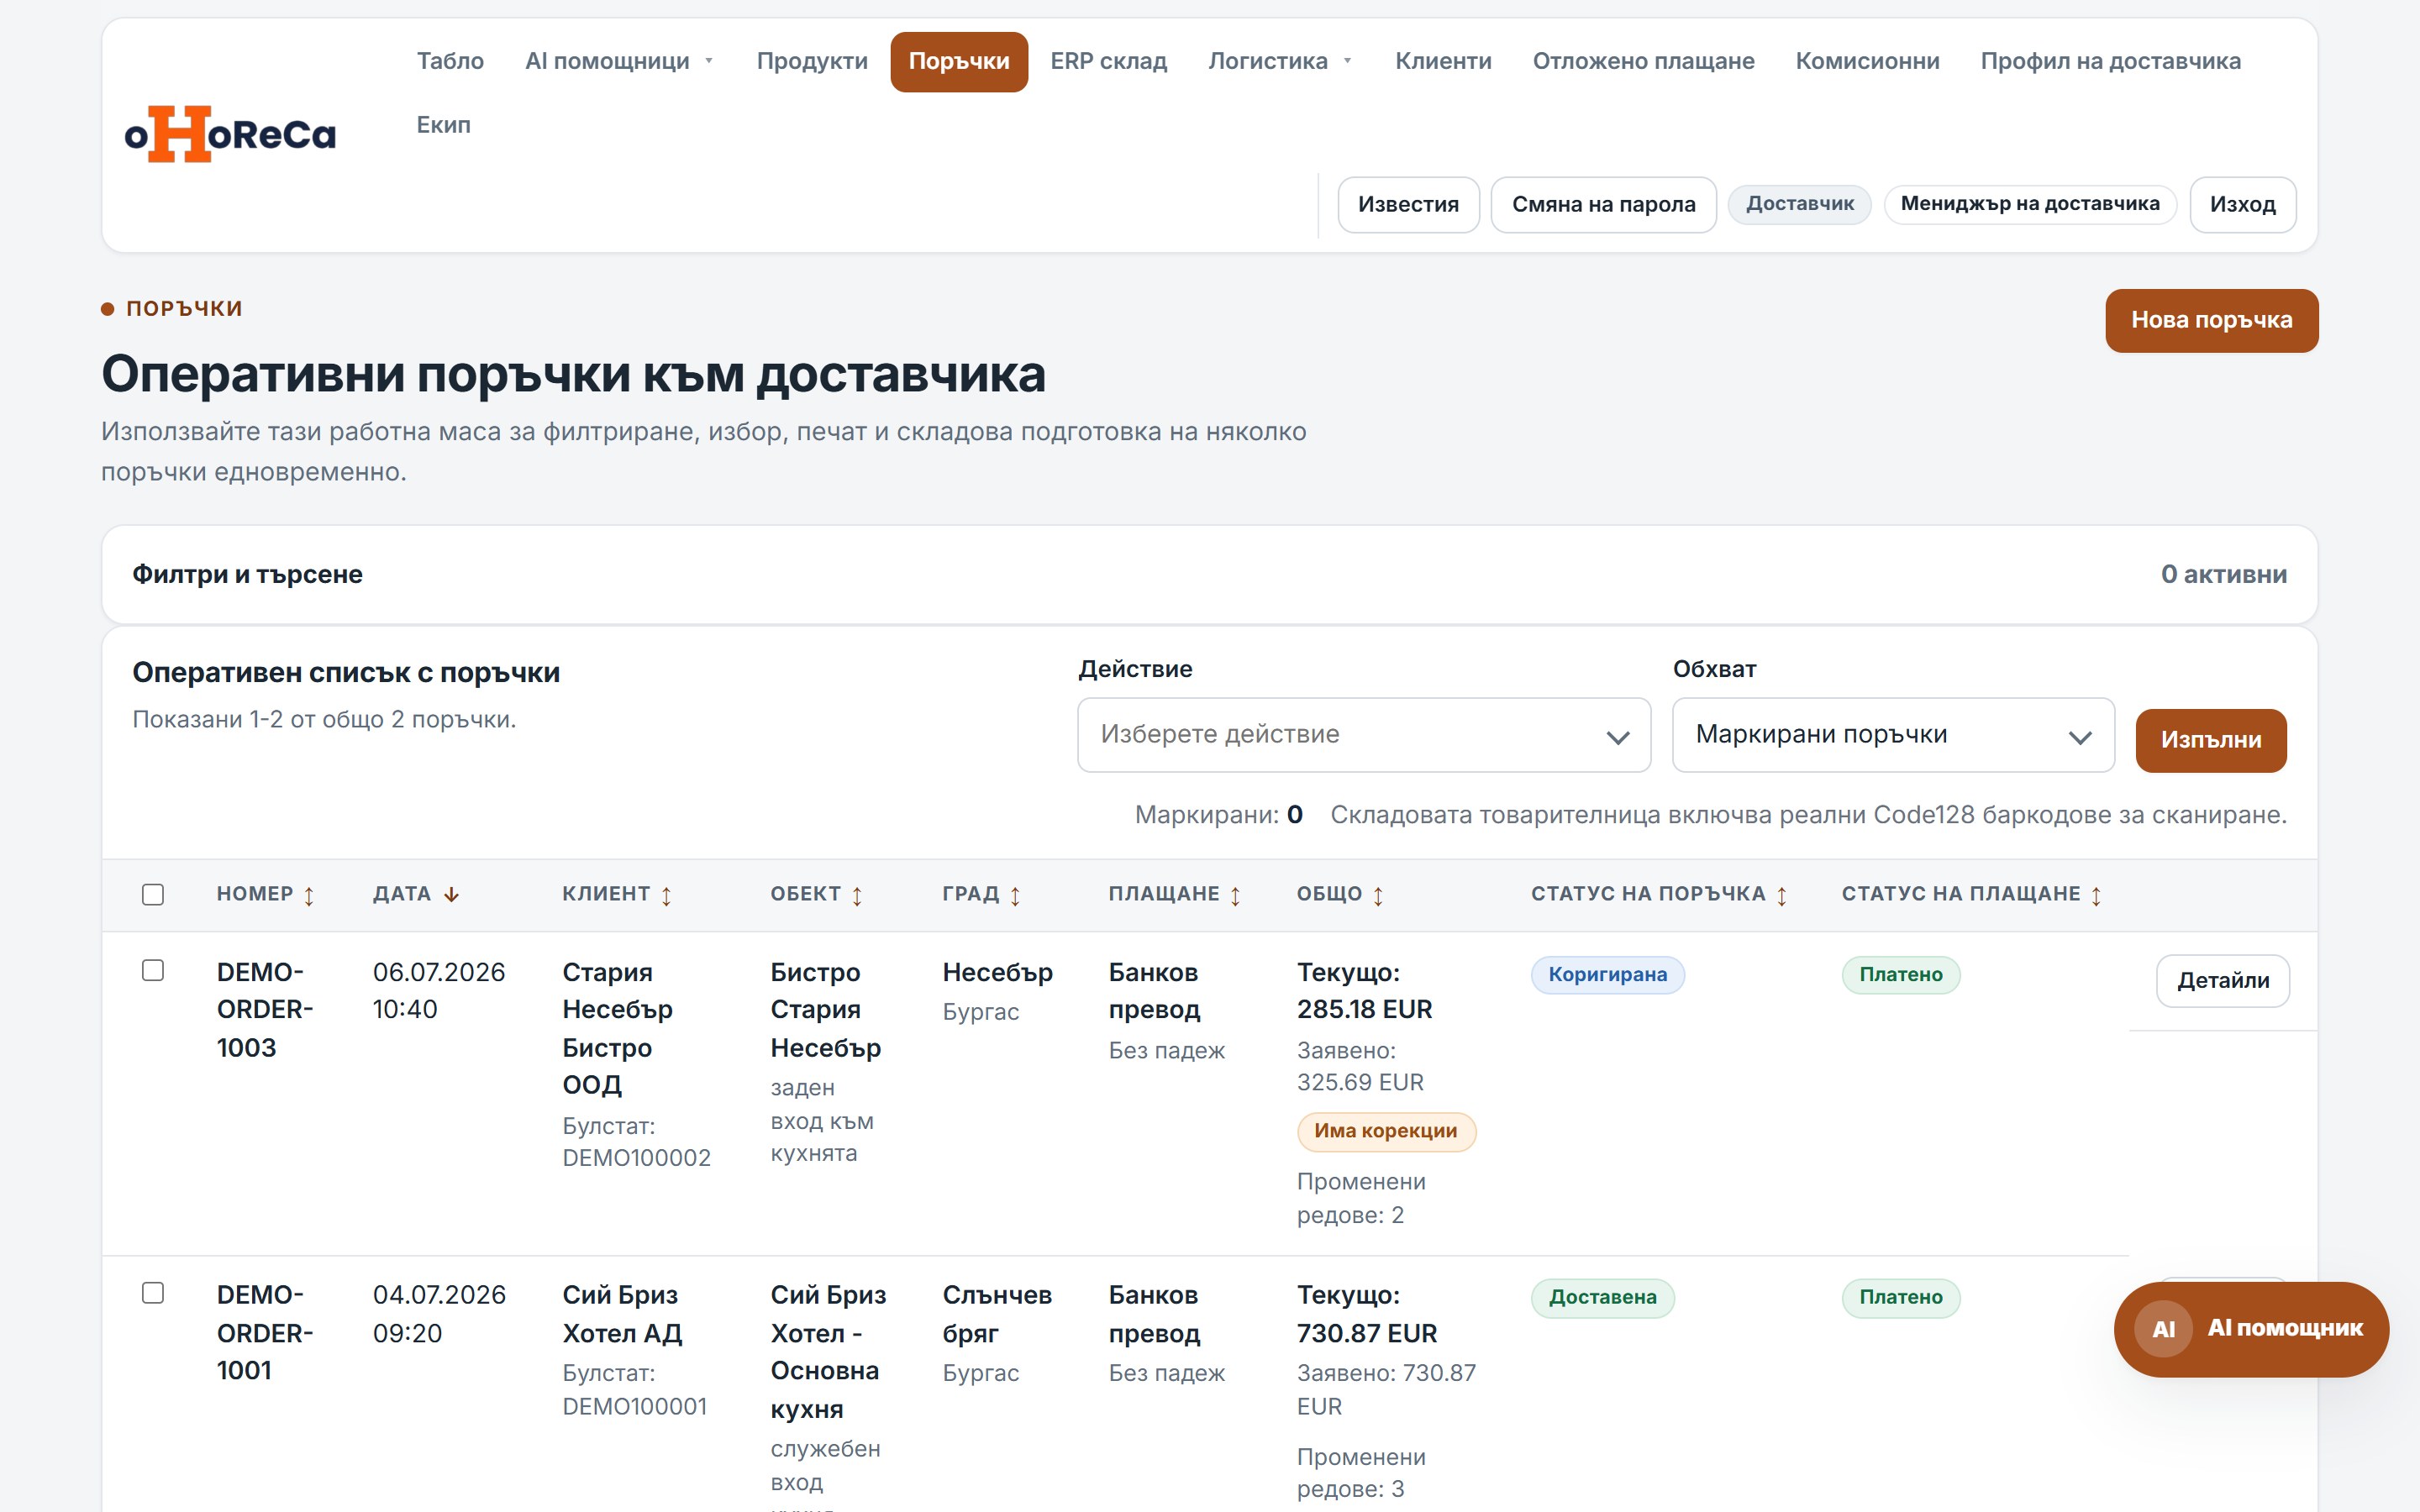The image size is (2420, 1512).
Task: Open Профил на доставчика
Action: point(2110,61)
